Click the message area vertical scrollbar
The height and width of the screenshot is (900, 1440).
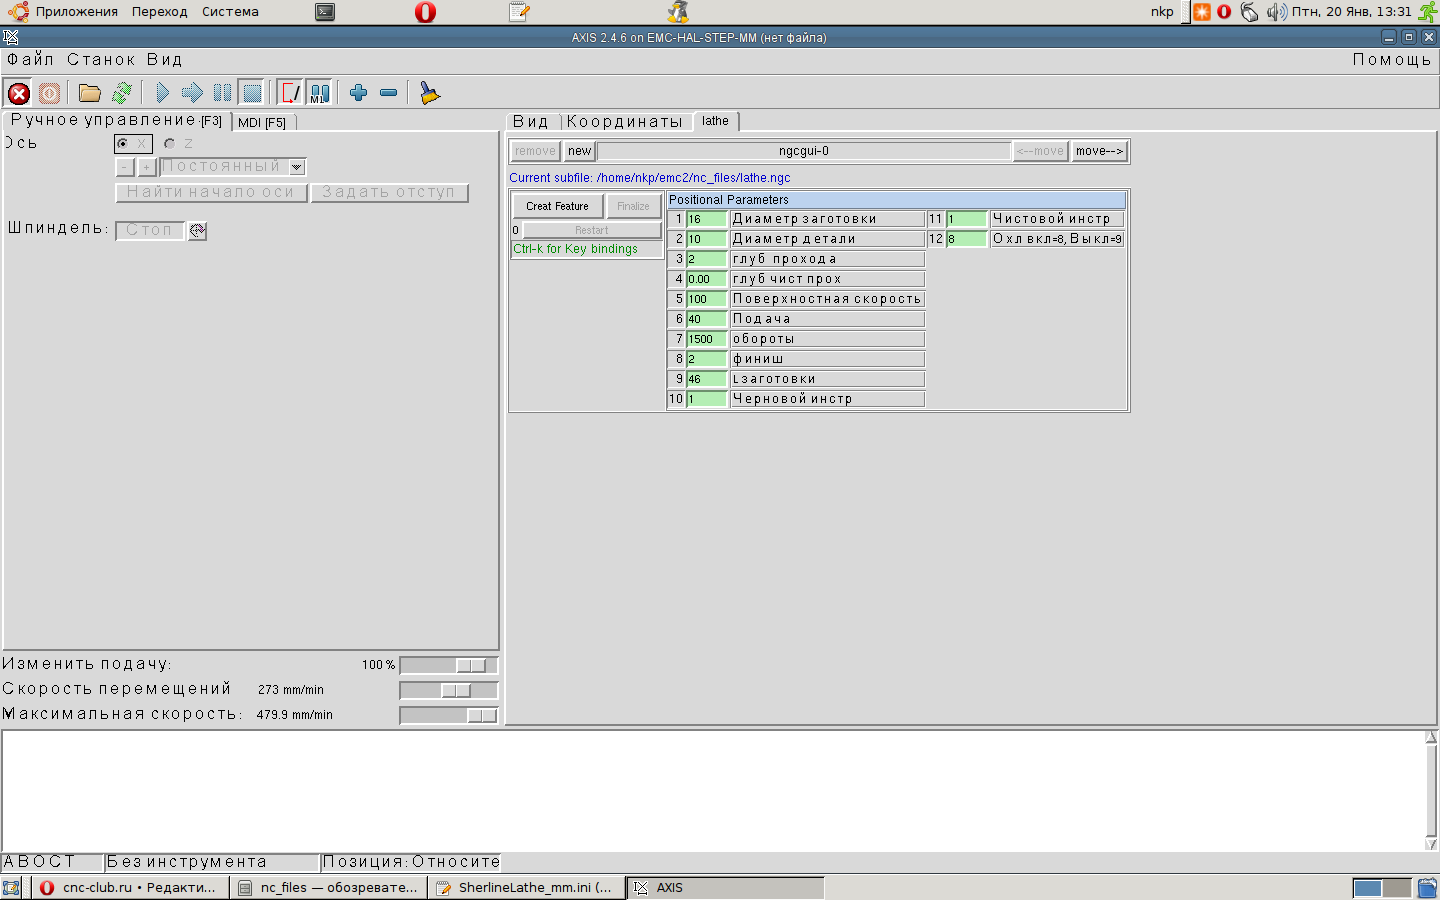pyautogui.click(x=1431, y=790)
